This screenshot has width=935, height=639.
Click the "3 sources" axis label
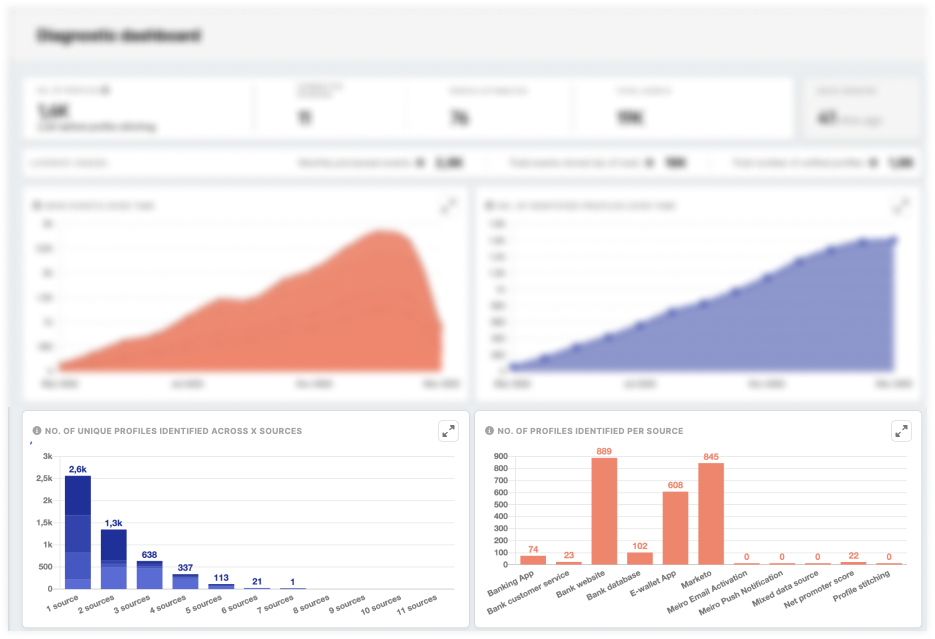pyautogui.click(x=132, y=603)
